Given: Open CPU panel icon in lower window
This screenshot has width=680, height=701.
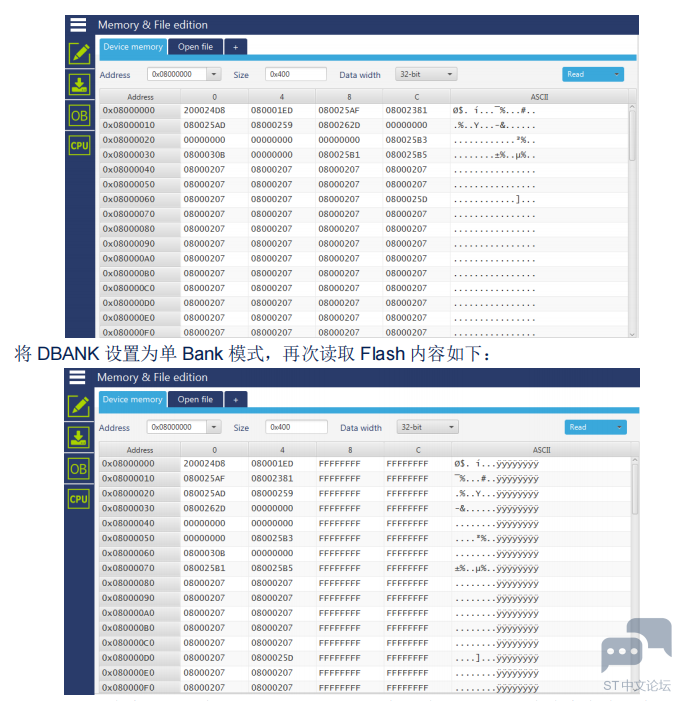Looking at the screenshot, I should [79, 498].
